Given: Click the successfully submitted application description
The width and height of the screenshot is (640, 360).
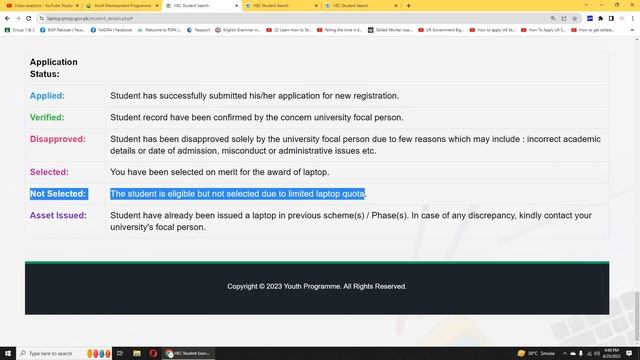Looking at the screenshot, I should coord(255,96).
